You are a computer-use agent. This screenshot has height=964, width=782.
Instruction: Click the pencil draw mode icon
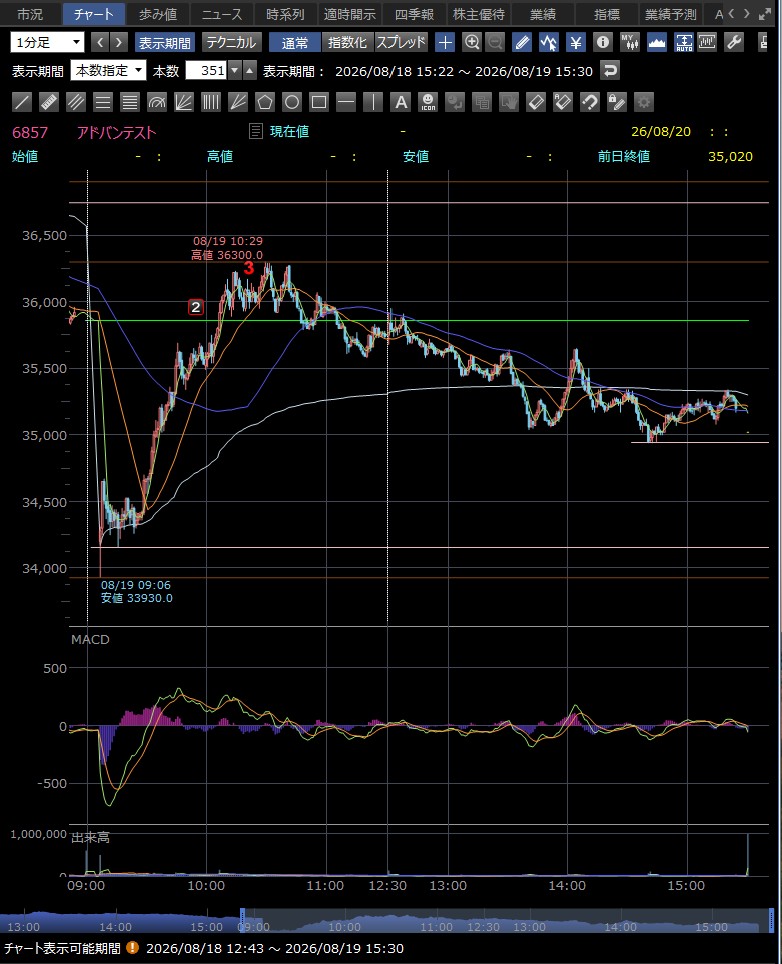522,42
